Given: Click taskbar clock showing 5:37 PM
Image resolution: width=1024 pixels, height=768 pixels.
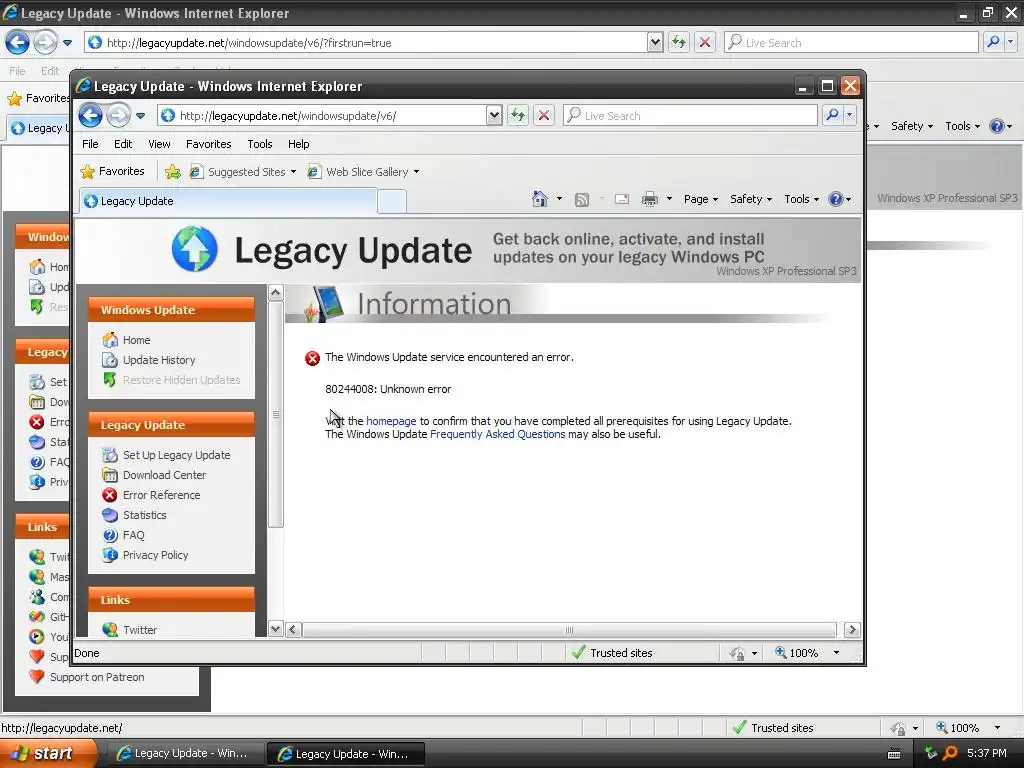Looking at the screenshot, I should click(986, 753).
